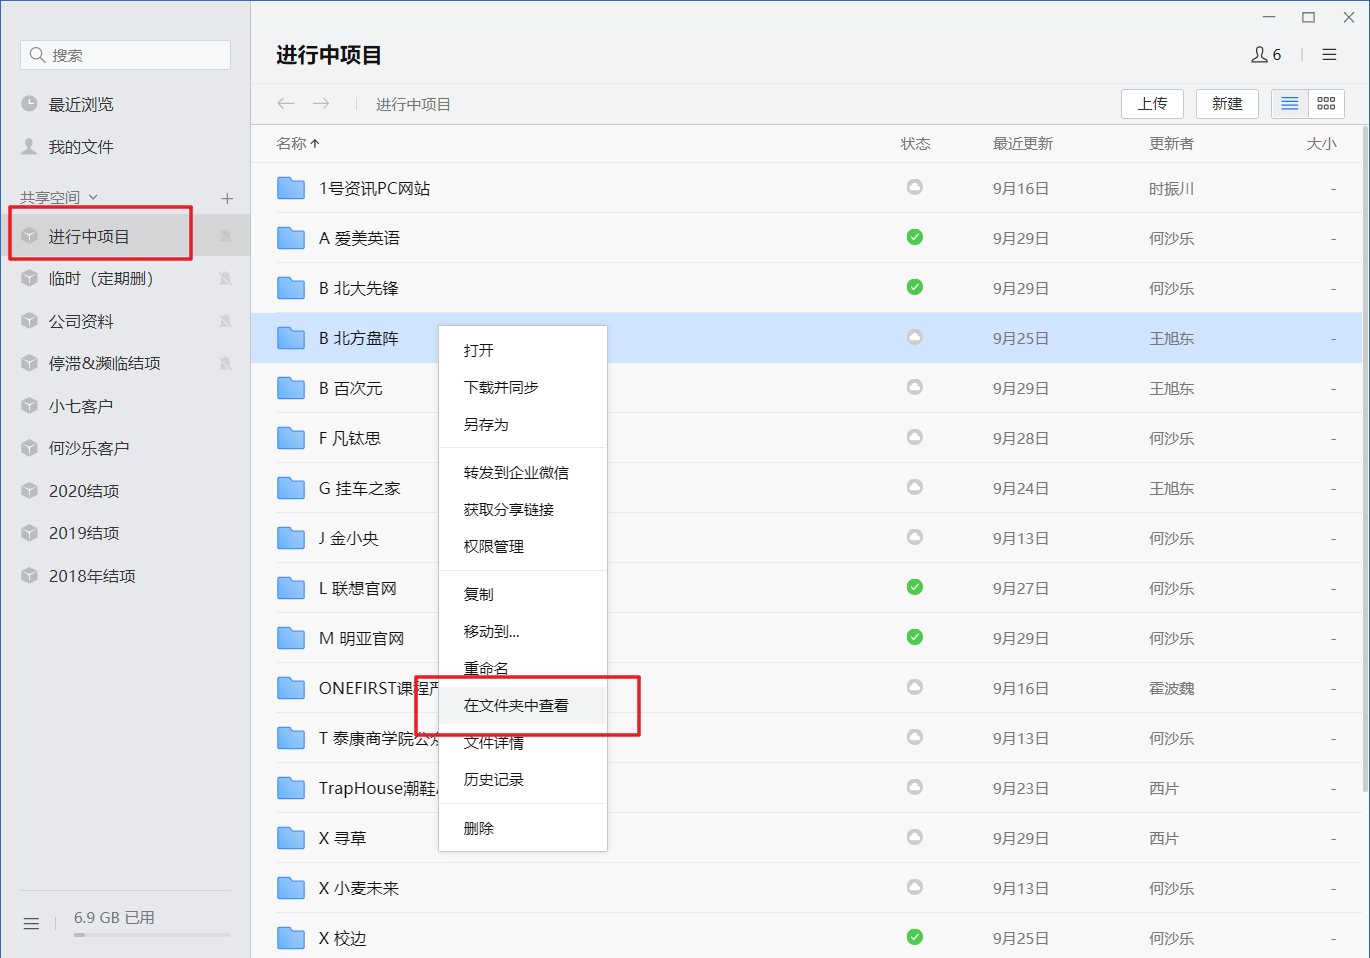Choose 下载并同步 from context menu
Image resolution: width=1370 pixels, height=958 pixels.
coord(523,387)
